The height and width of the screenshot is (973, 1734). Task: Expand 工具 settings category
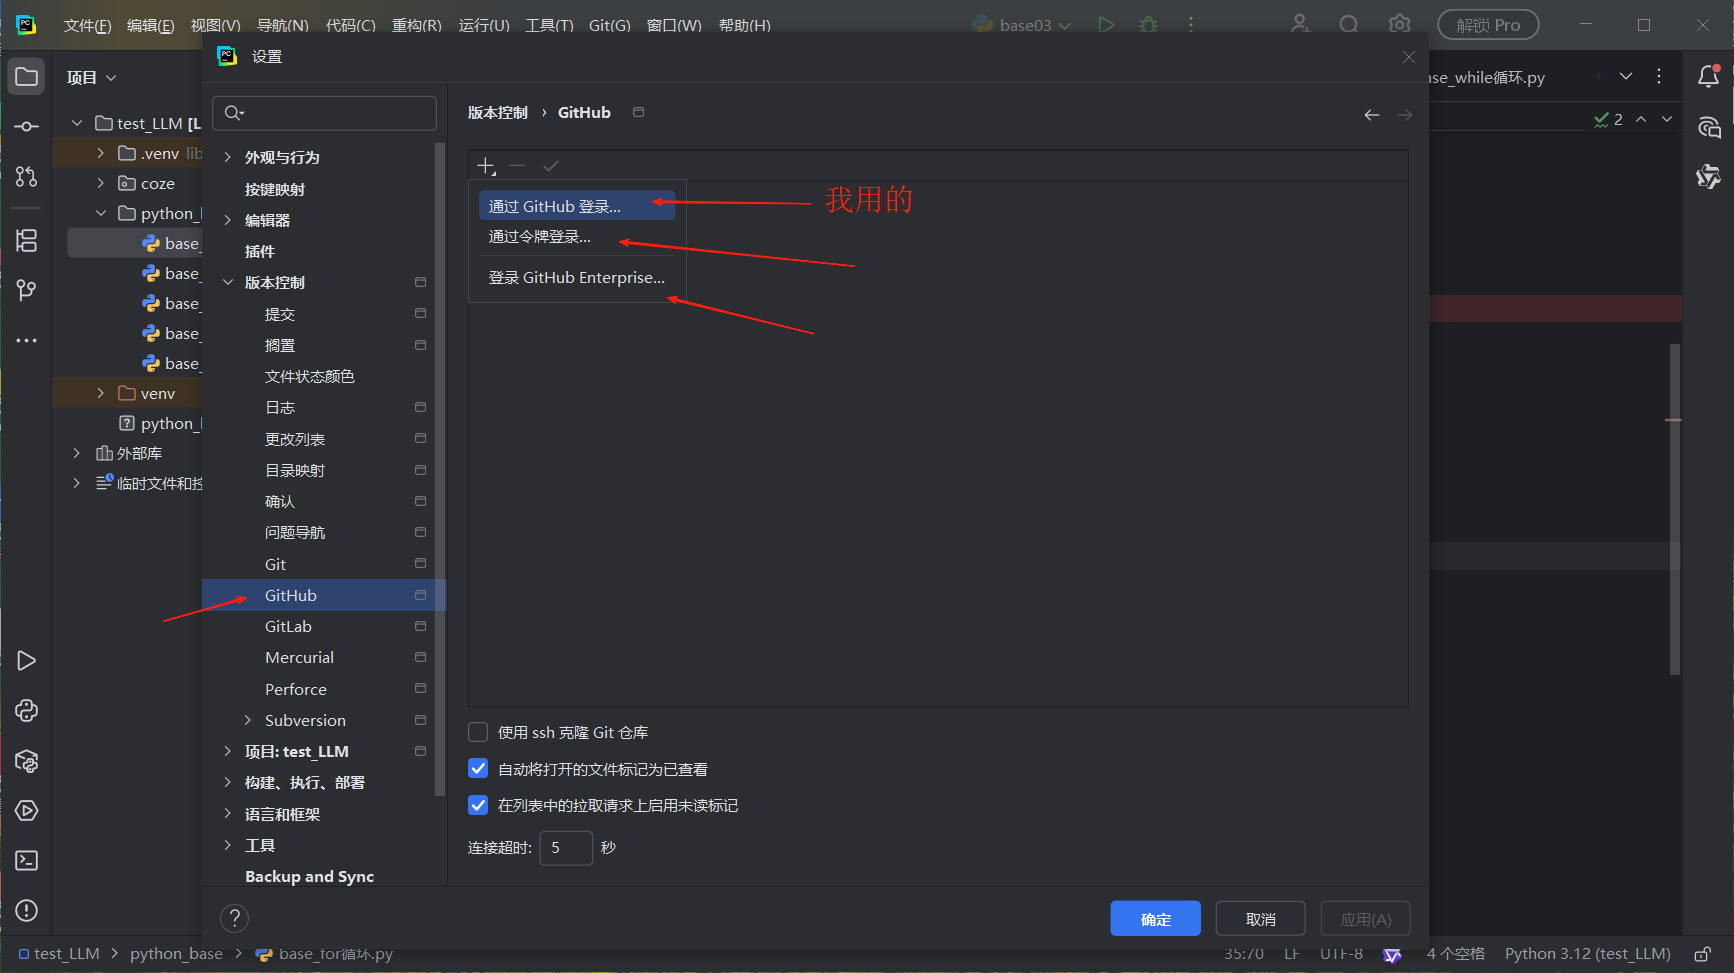coord(228,845)
